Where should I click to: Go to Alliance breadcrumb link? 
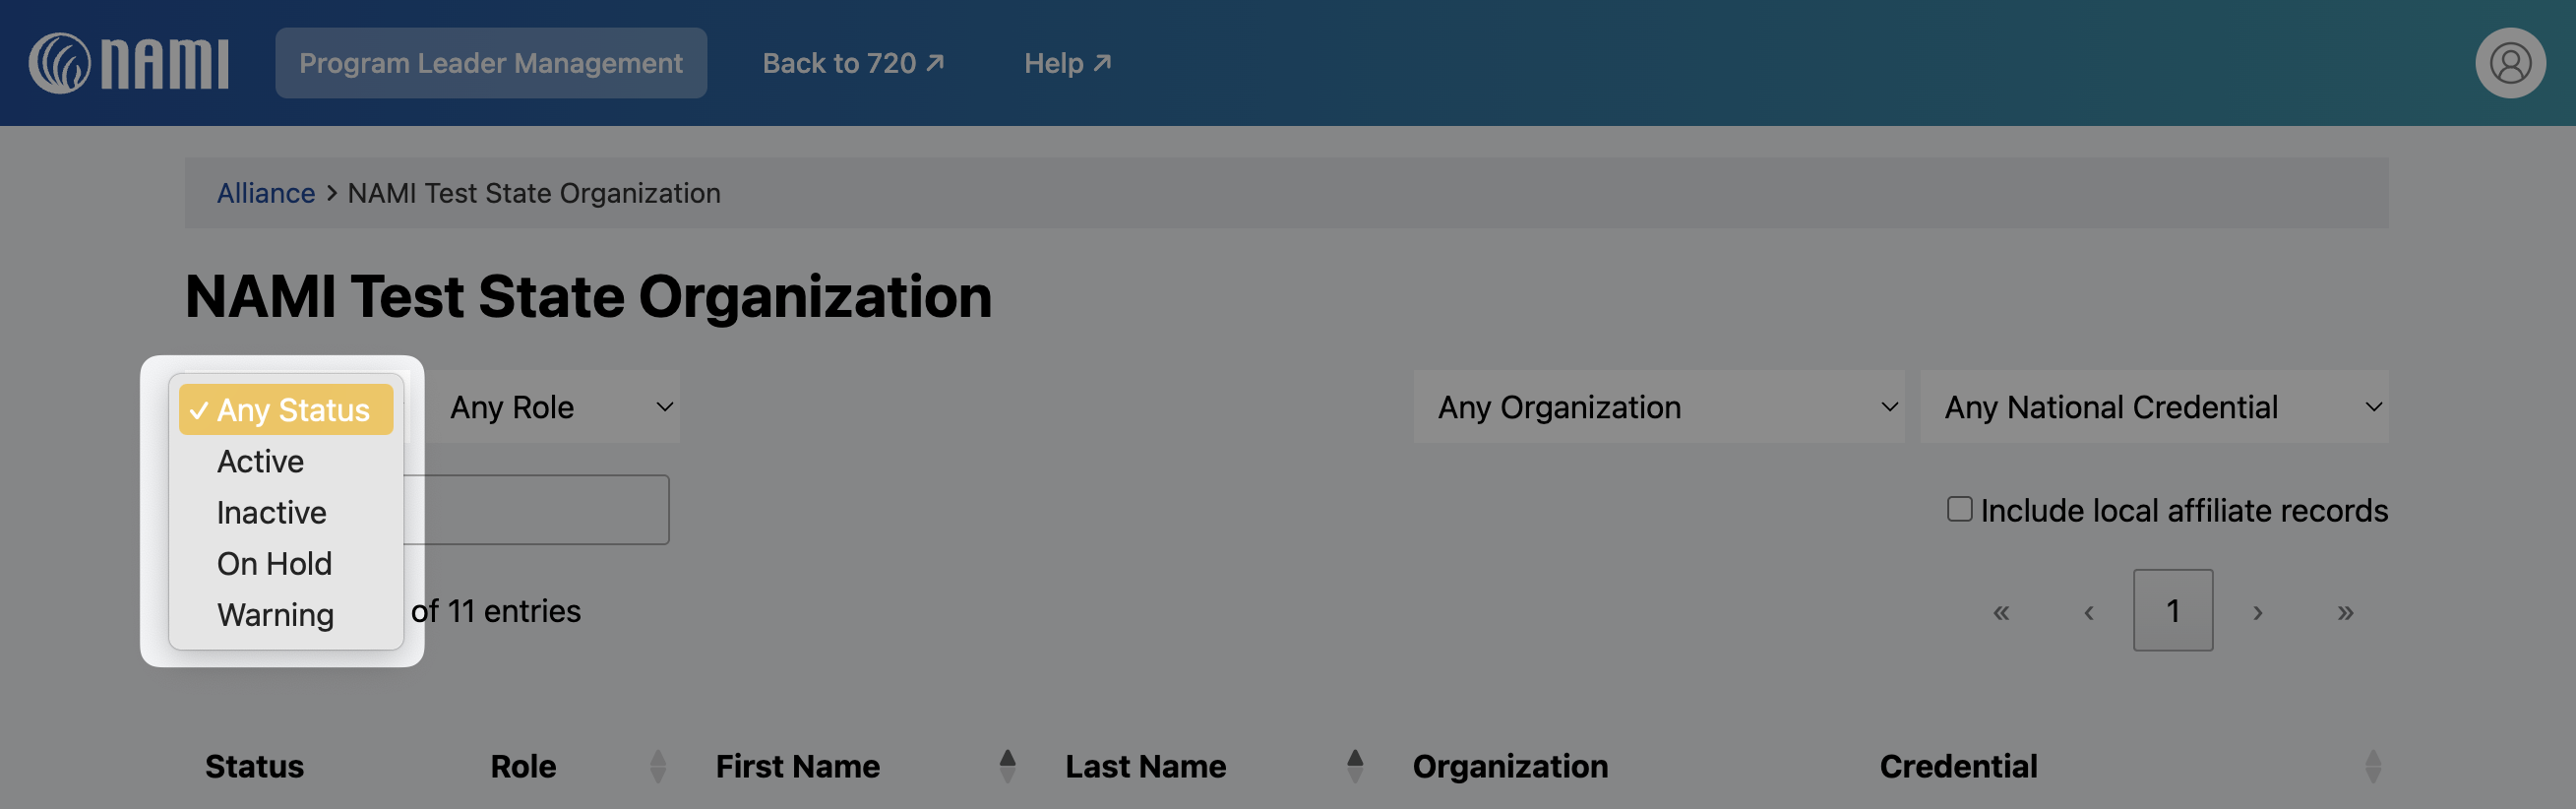pyautogui.click(x=266, y=193)
